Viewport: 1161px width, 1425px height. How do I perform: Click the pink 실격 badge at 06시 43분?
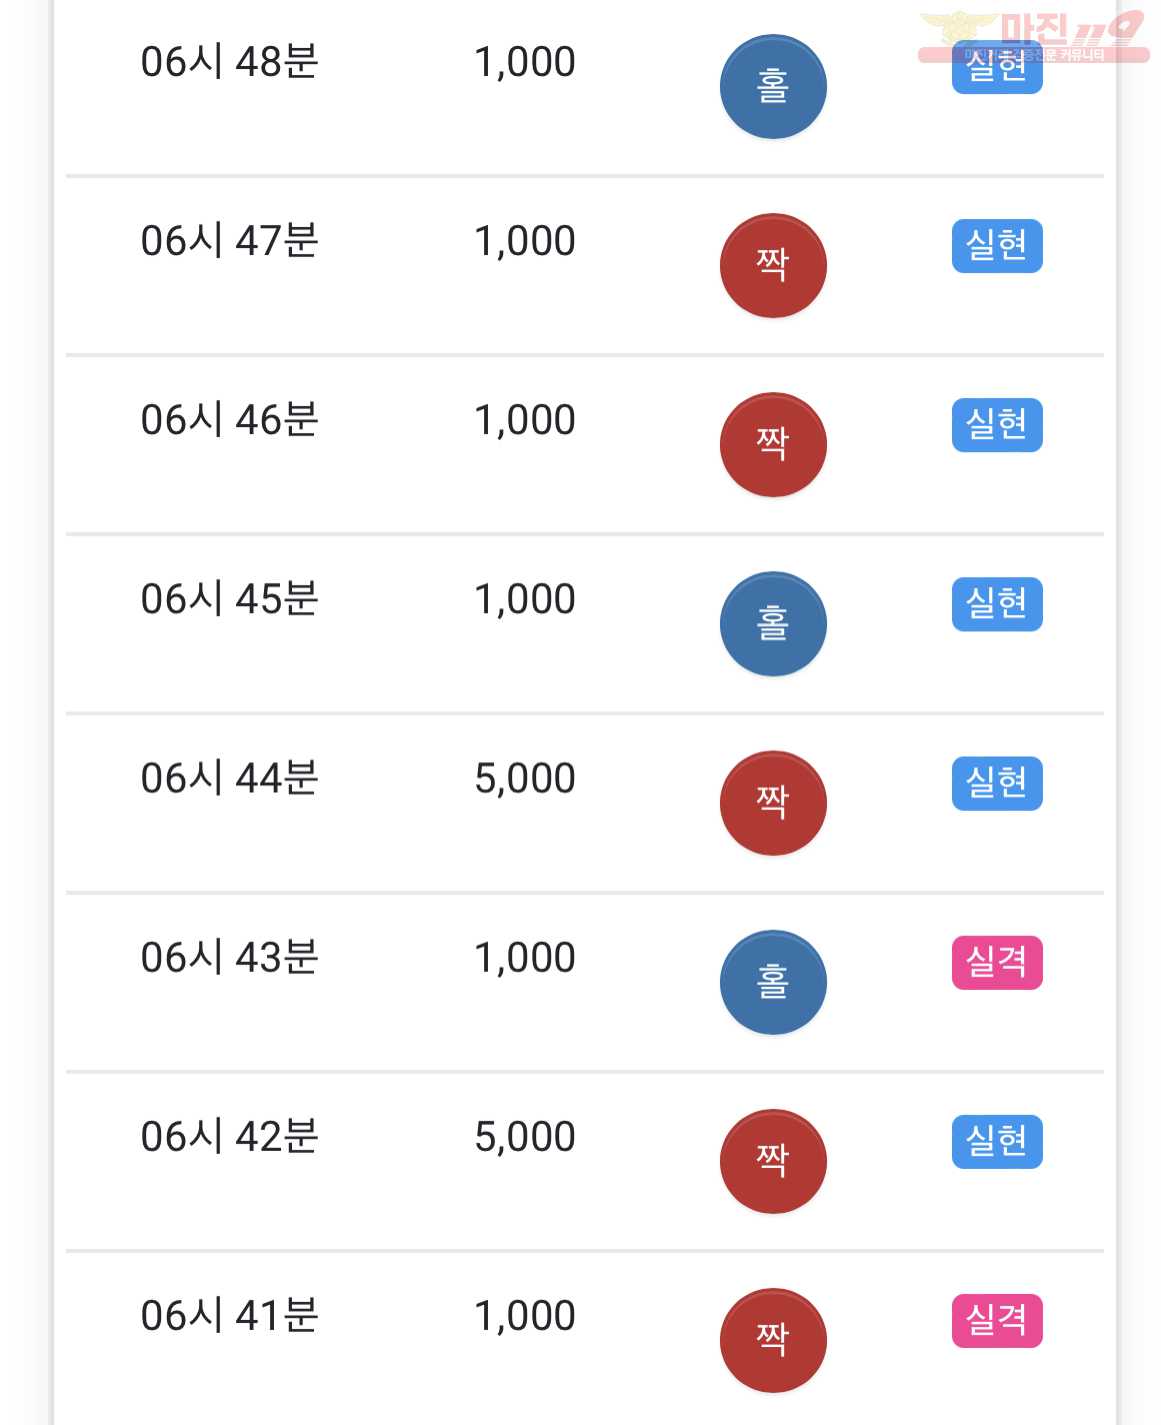997,962
